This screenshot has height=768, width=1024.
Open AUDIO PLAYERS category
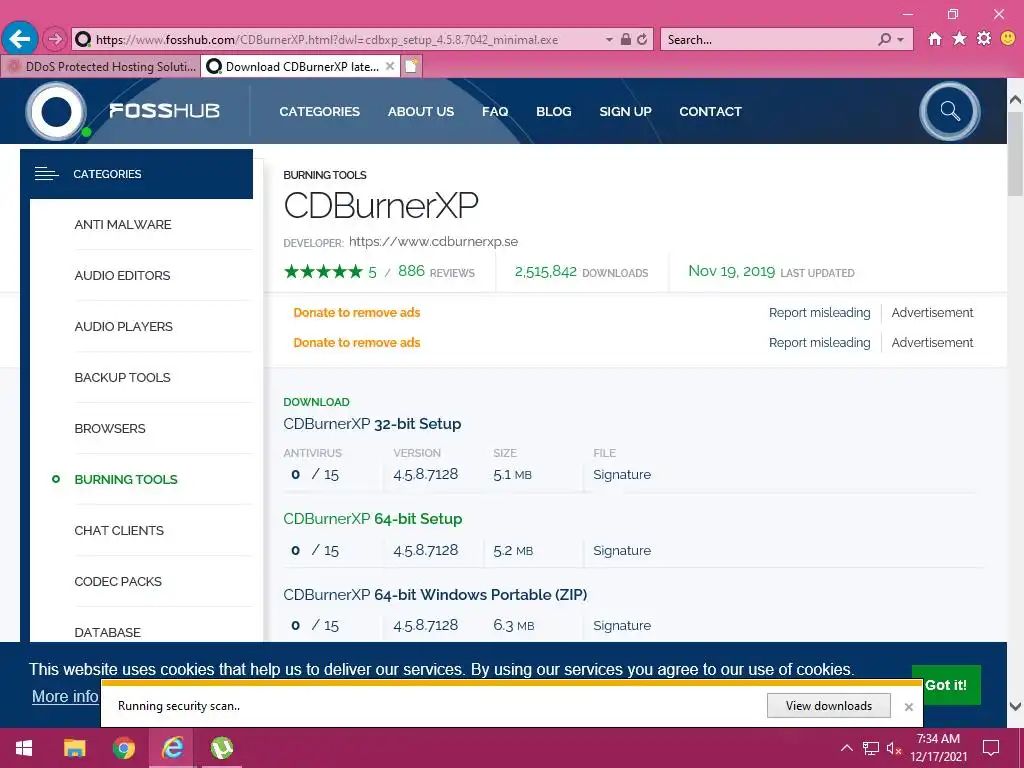tap(123, 327)
